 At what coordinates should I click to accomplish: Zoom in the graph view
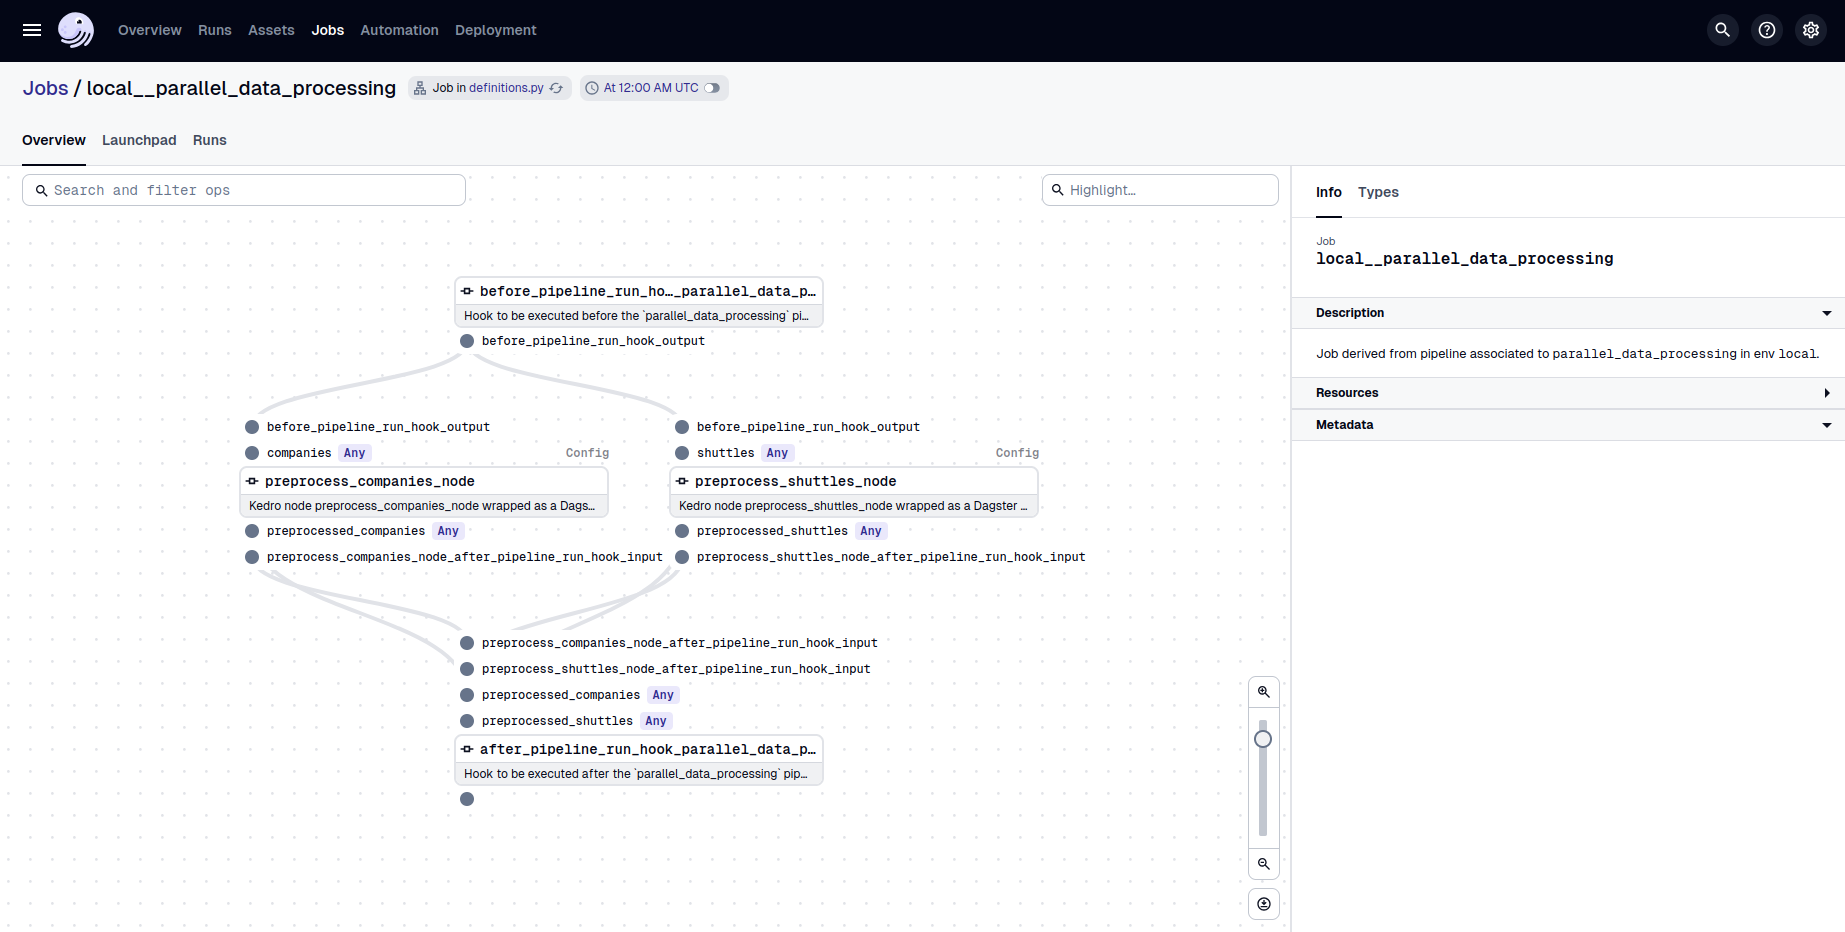pyautogui.click(x=1264, y=692)
